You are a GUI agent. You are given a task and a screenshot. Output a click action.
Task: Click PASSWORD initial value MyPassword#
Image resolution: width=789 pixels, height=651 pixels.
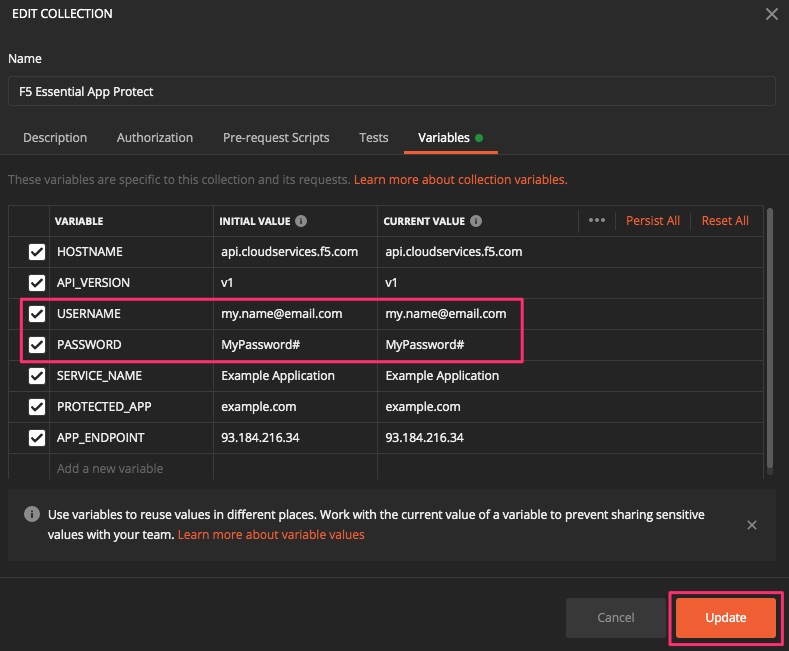click(x=260, y=345)
